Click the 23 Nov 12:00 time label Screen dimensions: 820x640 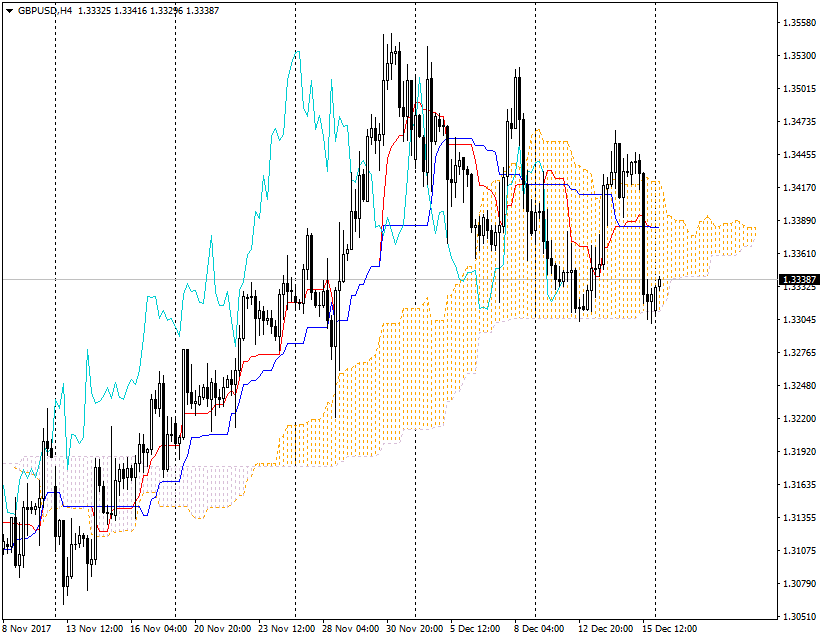pyautogui.click(x=285, y=629)
